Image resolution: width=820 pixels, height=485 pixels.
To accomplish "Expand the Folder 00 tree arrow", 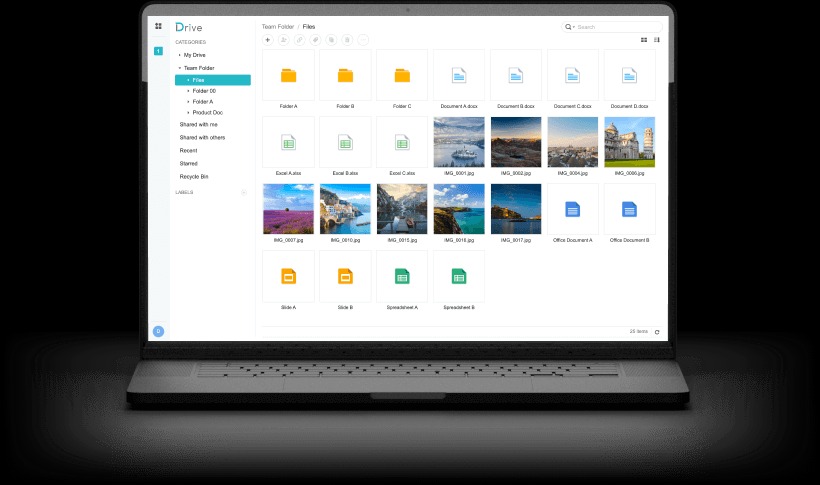I will pos(188,91).
